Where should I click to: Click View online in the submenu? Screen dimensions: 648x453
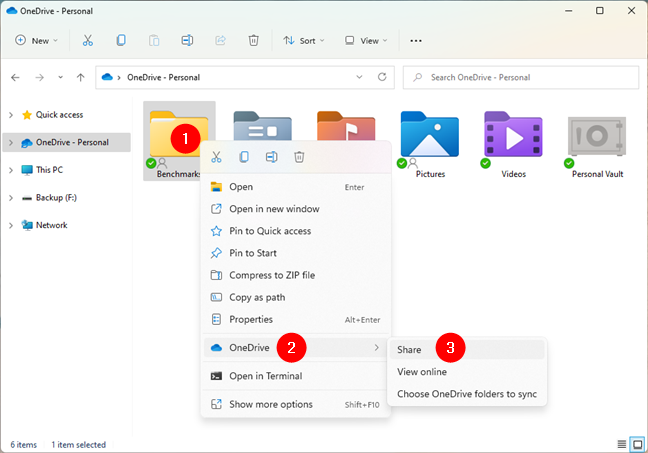click(467, 372)
